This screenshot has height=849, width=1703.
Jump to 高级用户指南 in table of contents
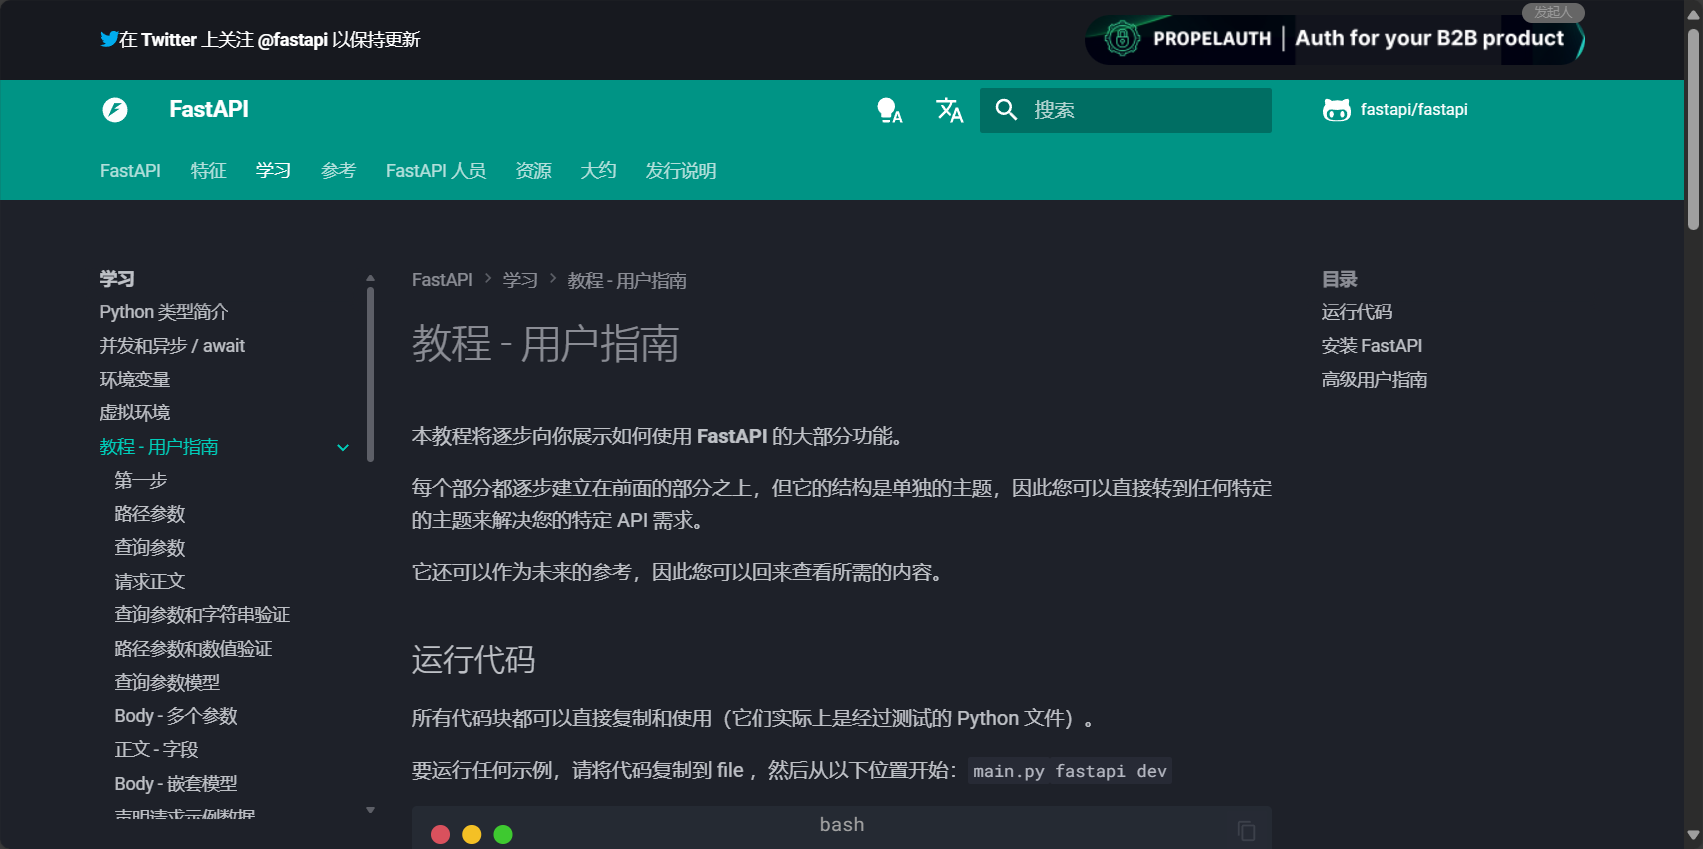pos(1374,380)
